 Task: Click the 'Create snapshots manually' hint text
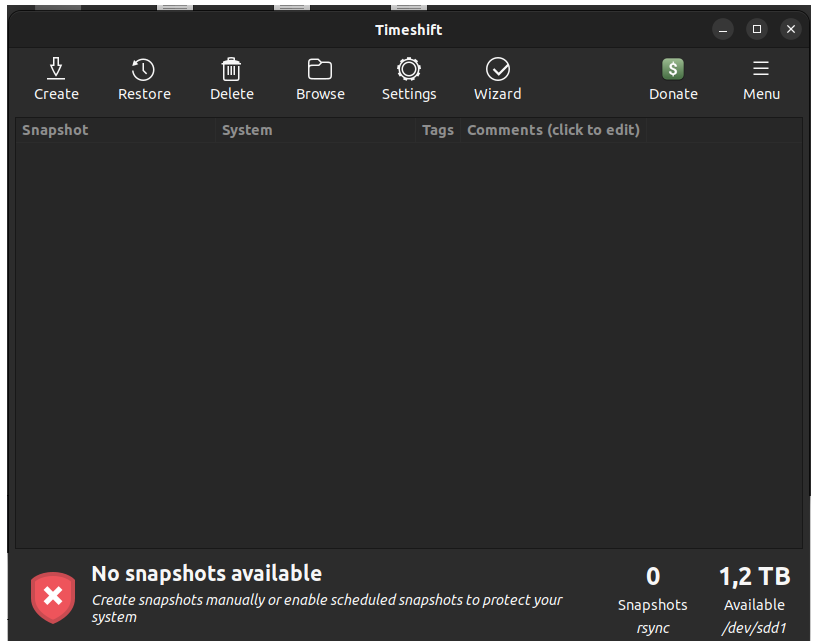coord(327,608)
